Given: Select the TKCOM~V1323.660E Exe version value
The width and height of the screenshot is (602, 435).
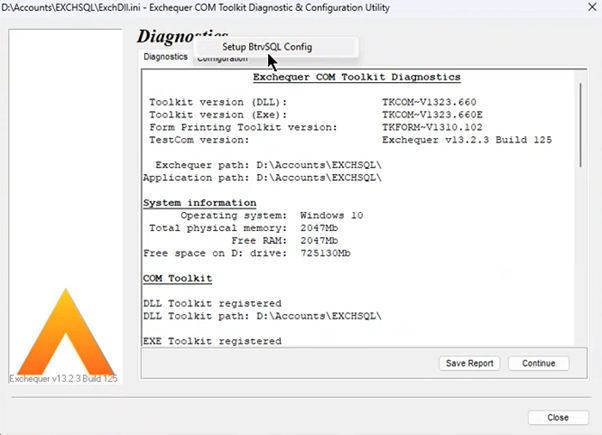Looking at the screenshot, I should coord(432,115).
